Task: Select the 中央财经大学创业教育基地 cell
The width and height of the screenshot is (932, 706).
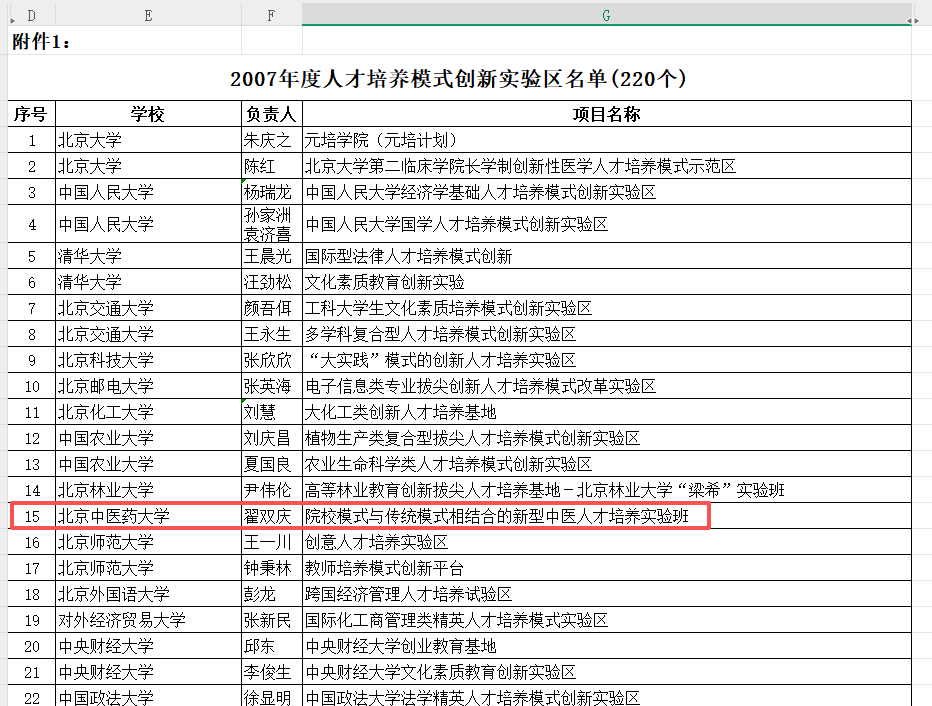Action: pyautogui.click(x=606, y=646)
